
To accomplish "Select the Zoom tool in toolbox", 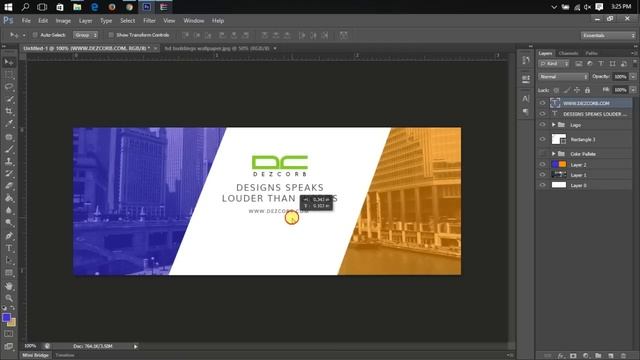I will (x=9, y=298).
